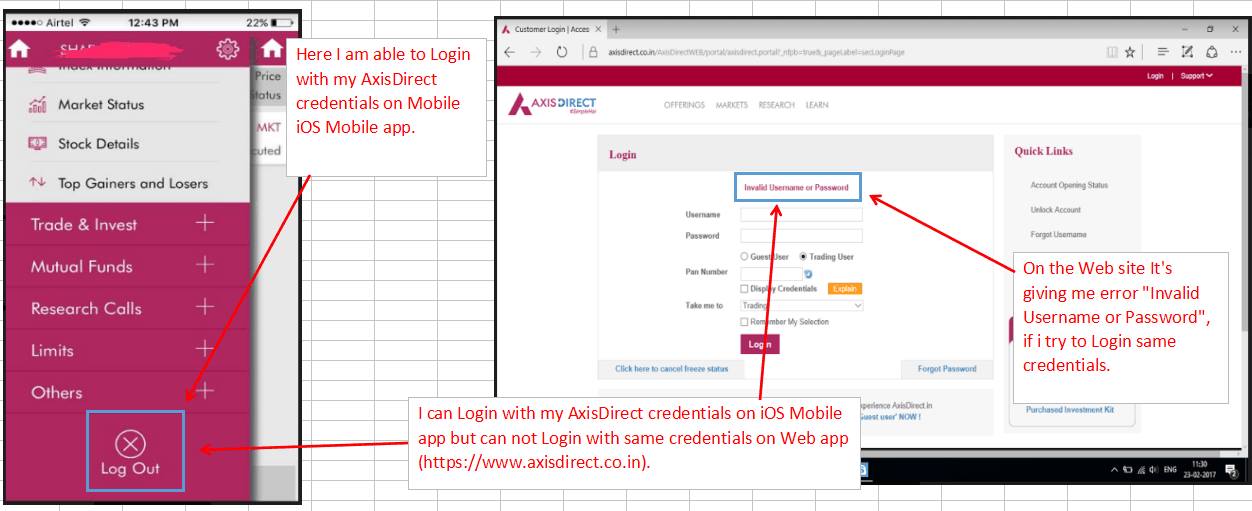1252x511 pixels.
Task: Open Account Opening Status quick link
Action: [x=1069, y=186]
